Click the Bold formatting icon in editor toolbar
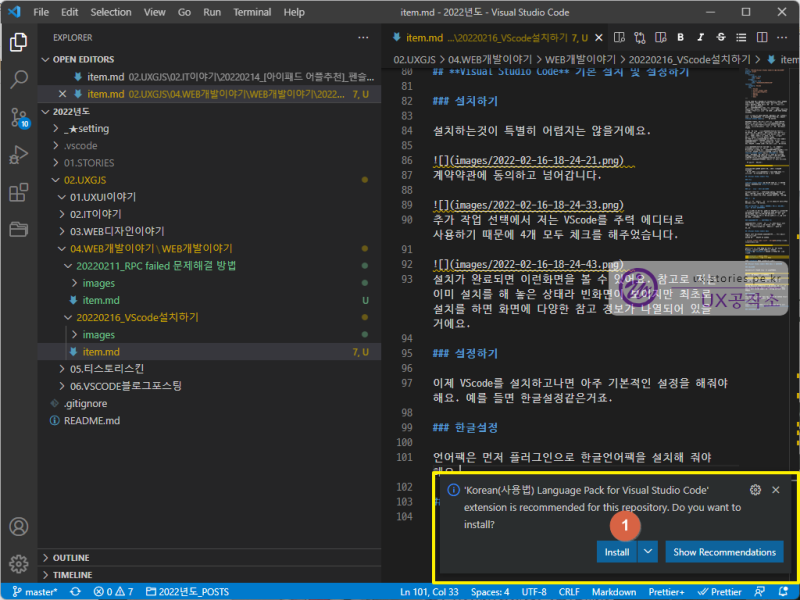 tap(680, 37)
